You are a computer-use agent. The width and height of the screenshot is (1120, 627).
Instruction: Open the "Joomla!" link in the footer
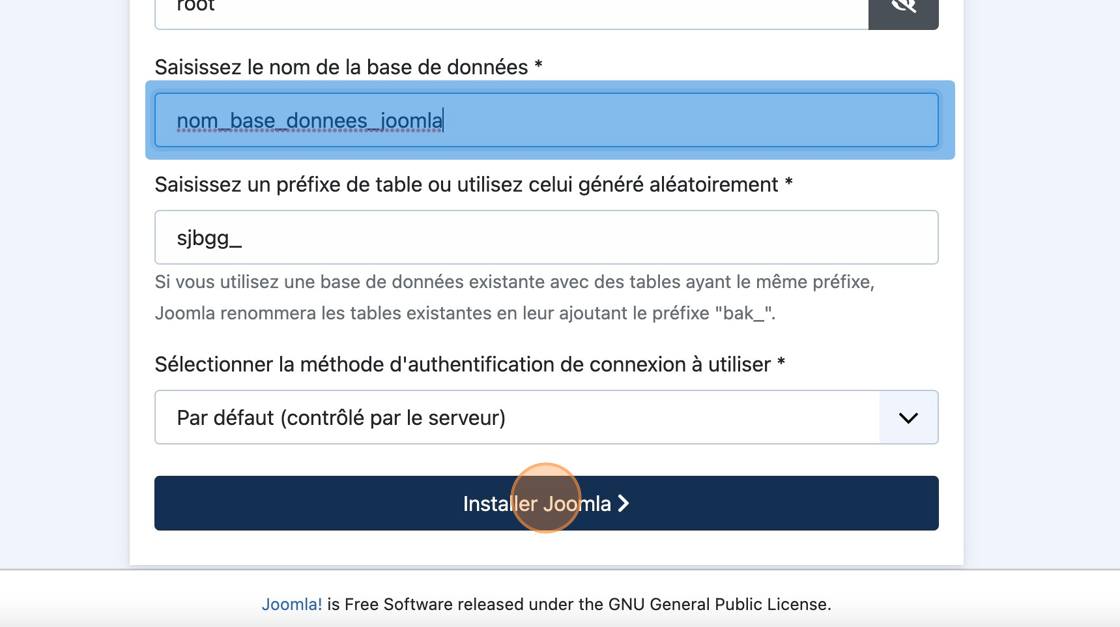click(x=292, y=604)
